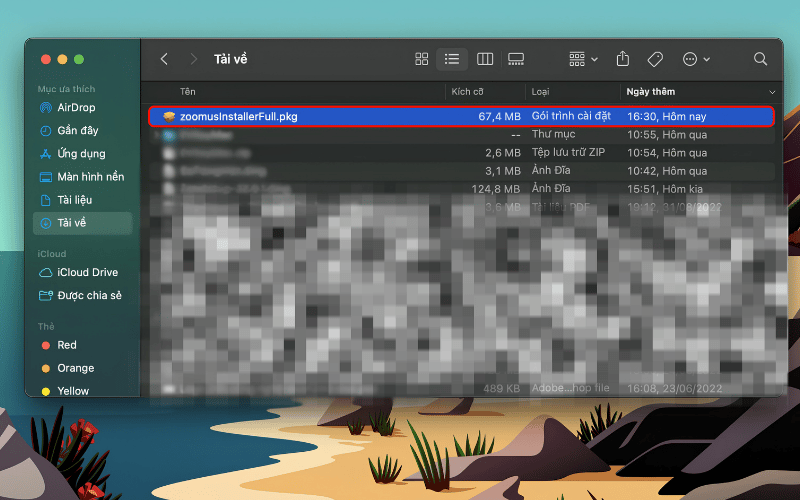The image size is (800, 500).
Task: Click the Gói trình cài đặt type cell
Action: 571,116
